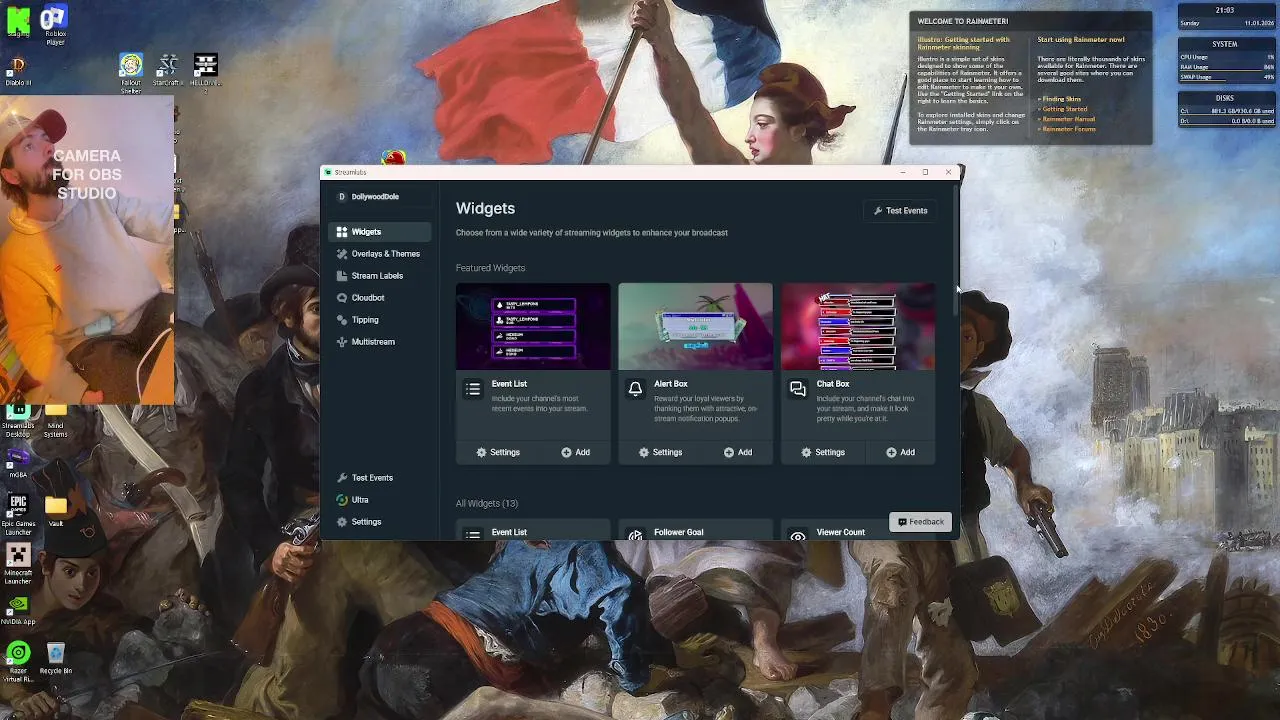Click the Featured Widgets heading

490,268
